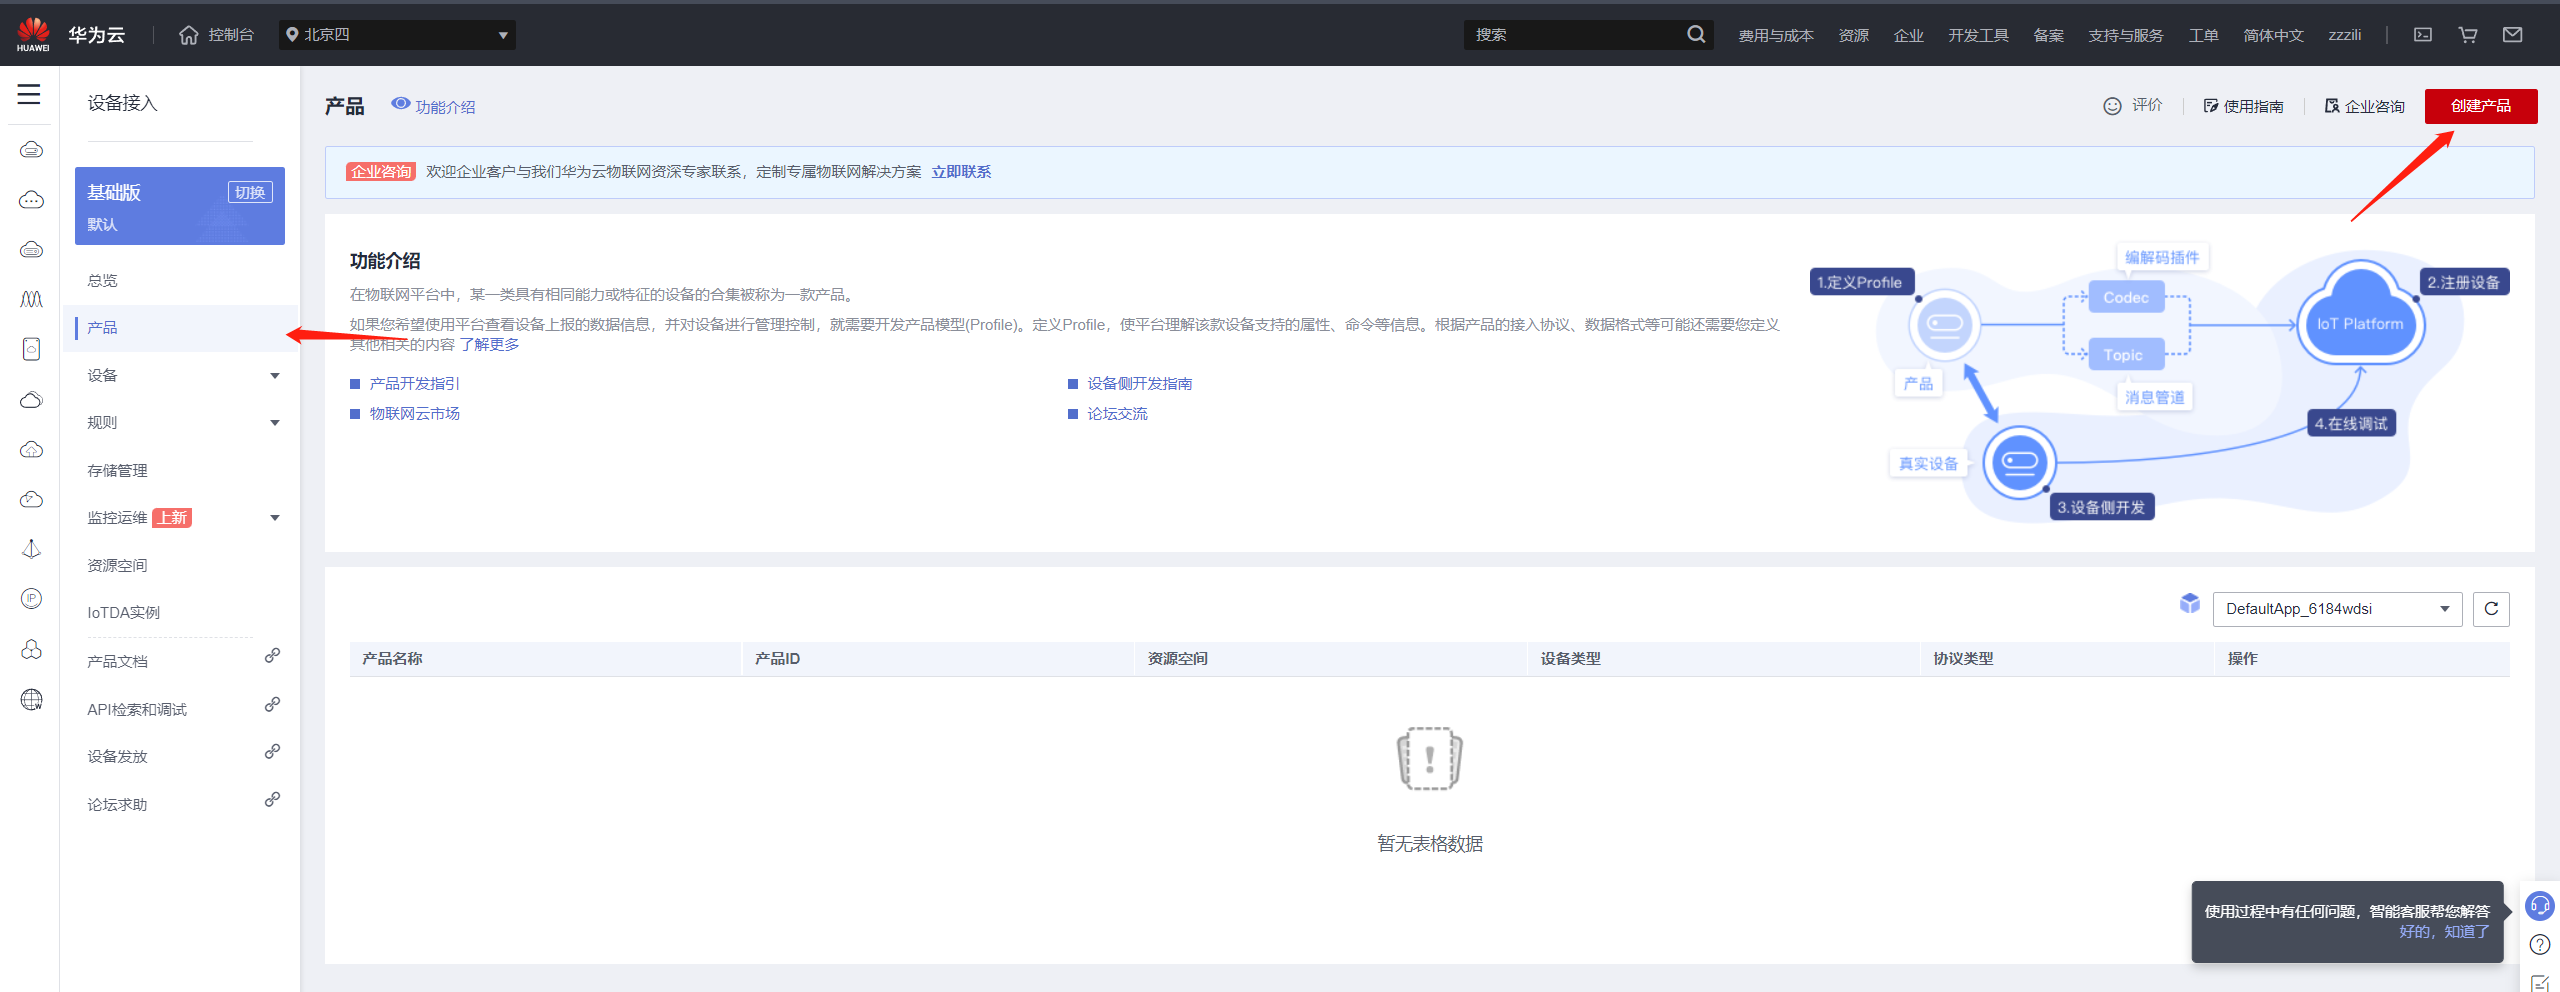Open the 设备侧开发指南 link

coord(1140,384)
